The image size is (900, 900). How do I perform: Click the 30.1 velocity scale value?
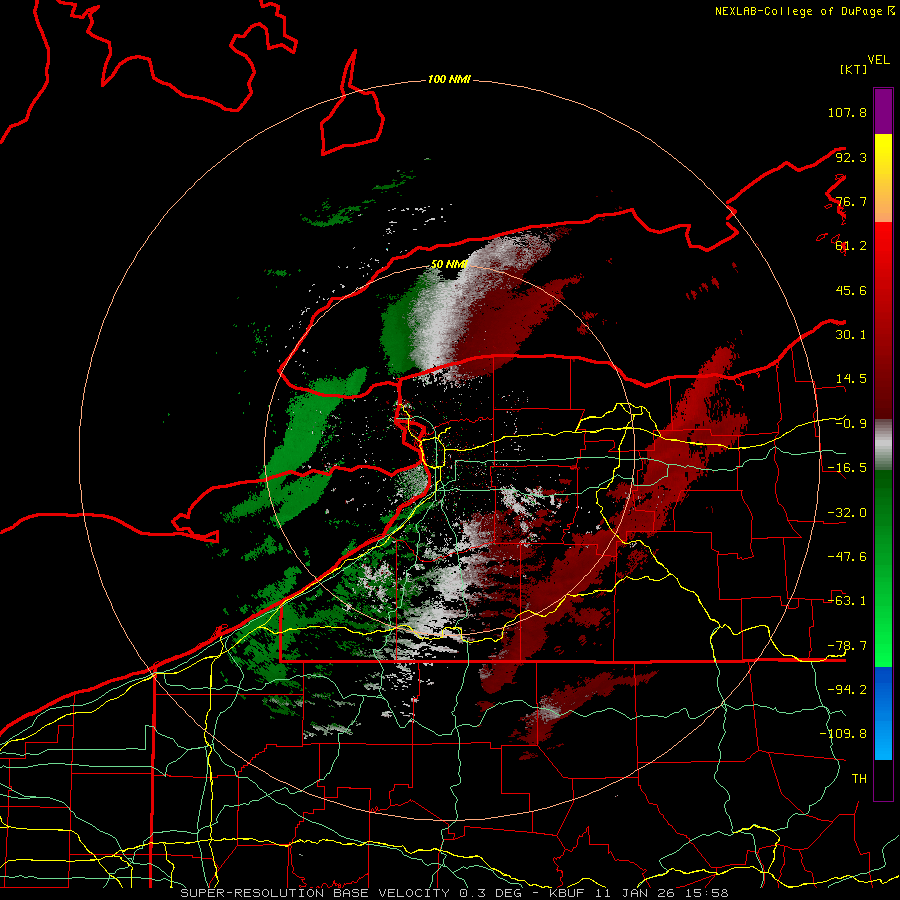coord(851,335)
